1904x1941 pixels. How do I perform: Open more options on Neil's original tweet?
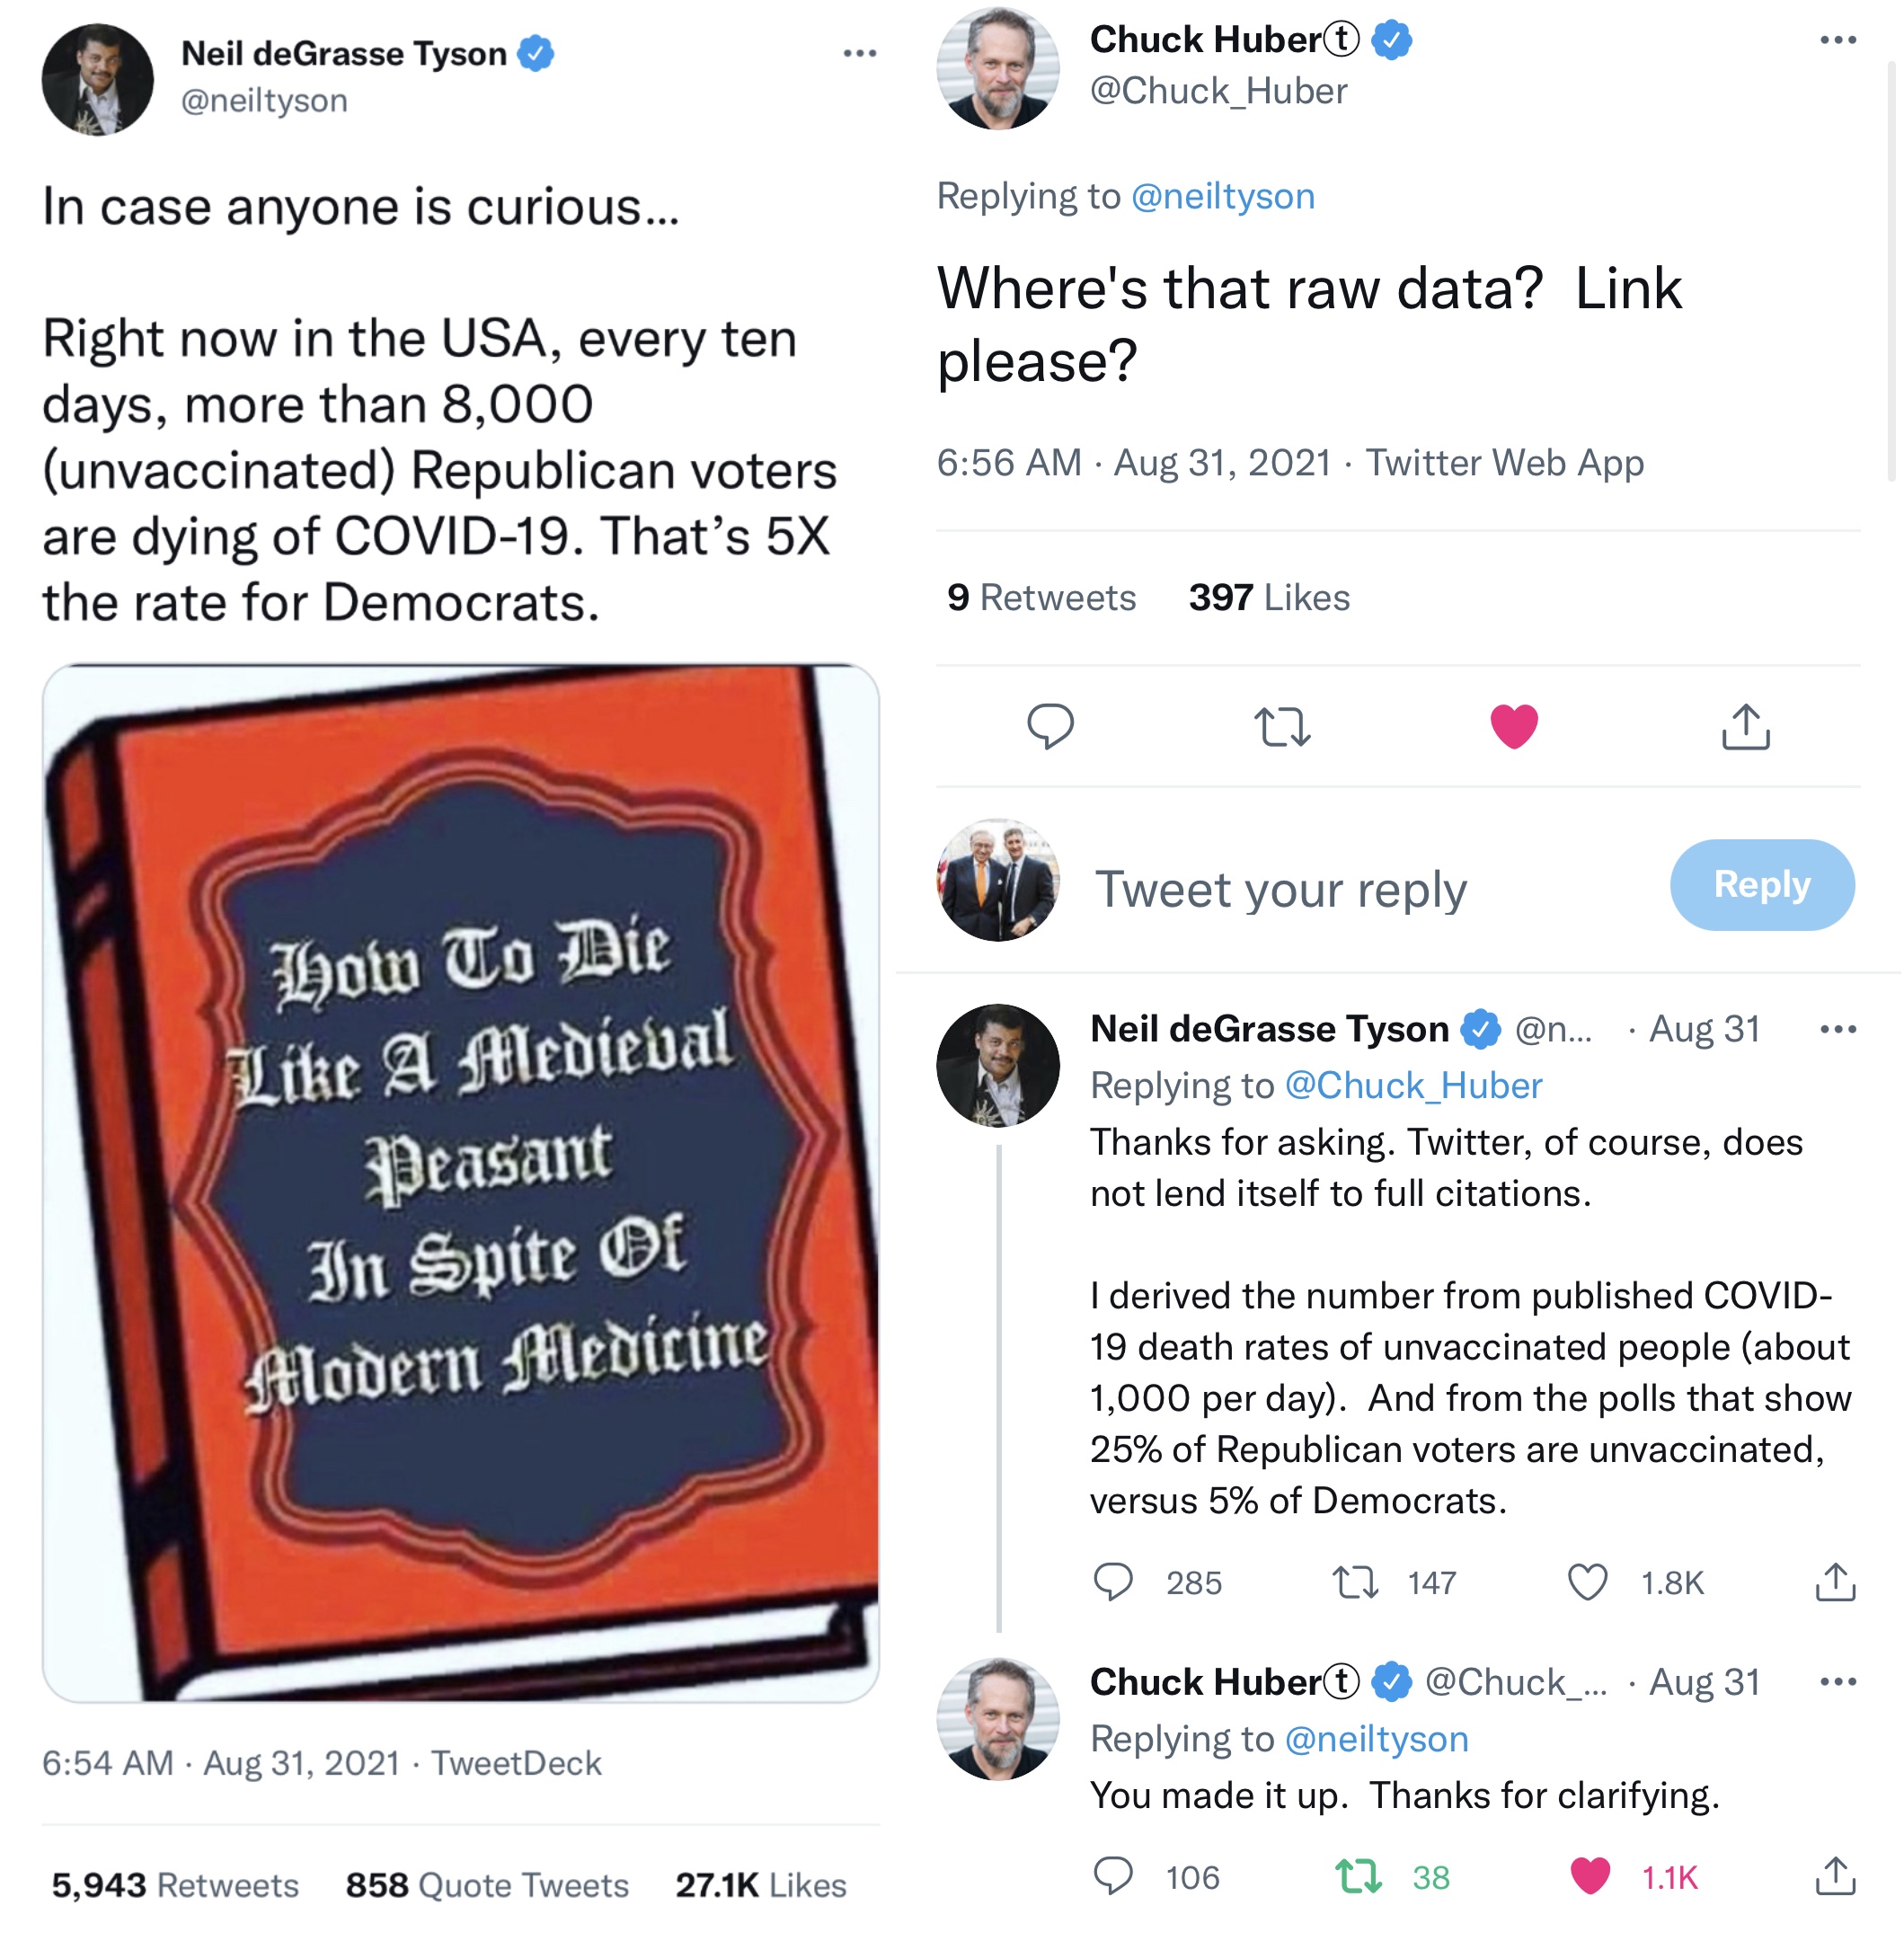coord(860,53)
